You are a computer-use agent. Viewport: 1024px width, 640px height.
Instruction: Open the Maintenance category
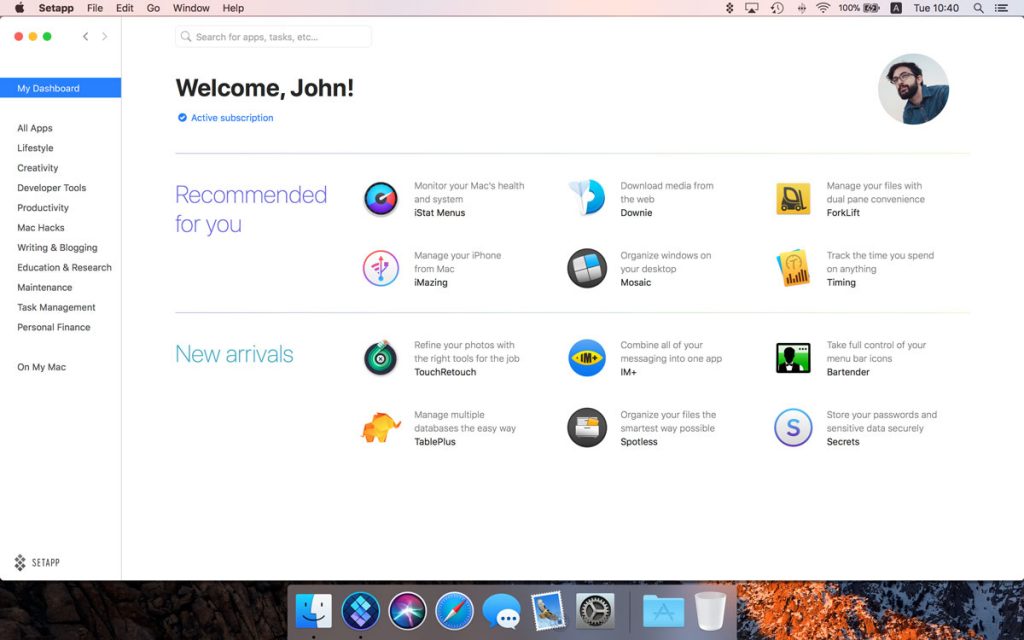44,287
